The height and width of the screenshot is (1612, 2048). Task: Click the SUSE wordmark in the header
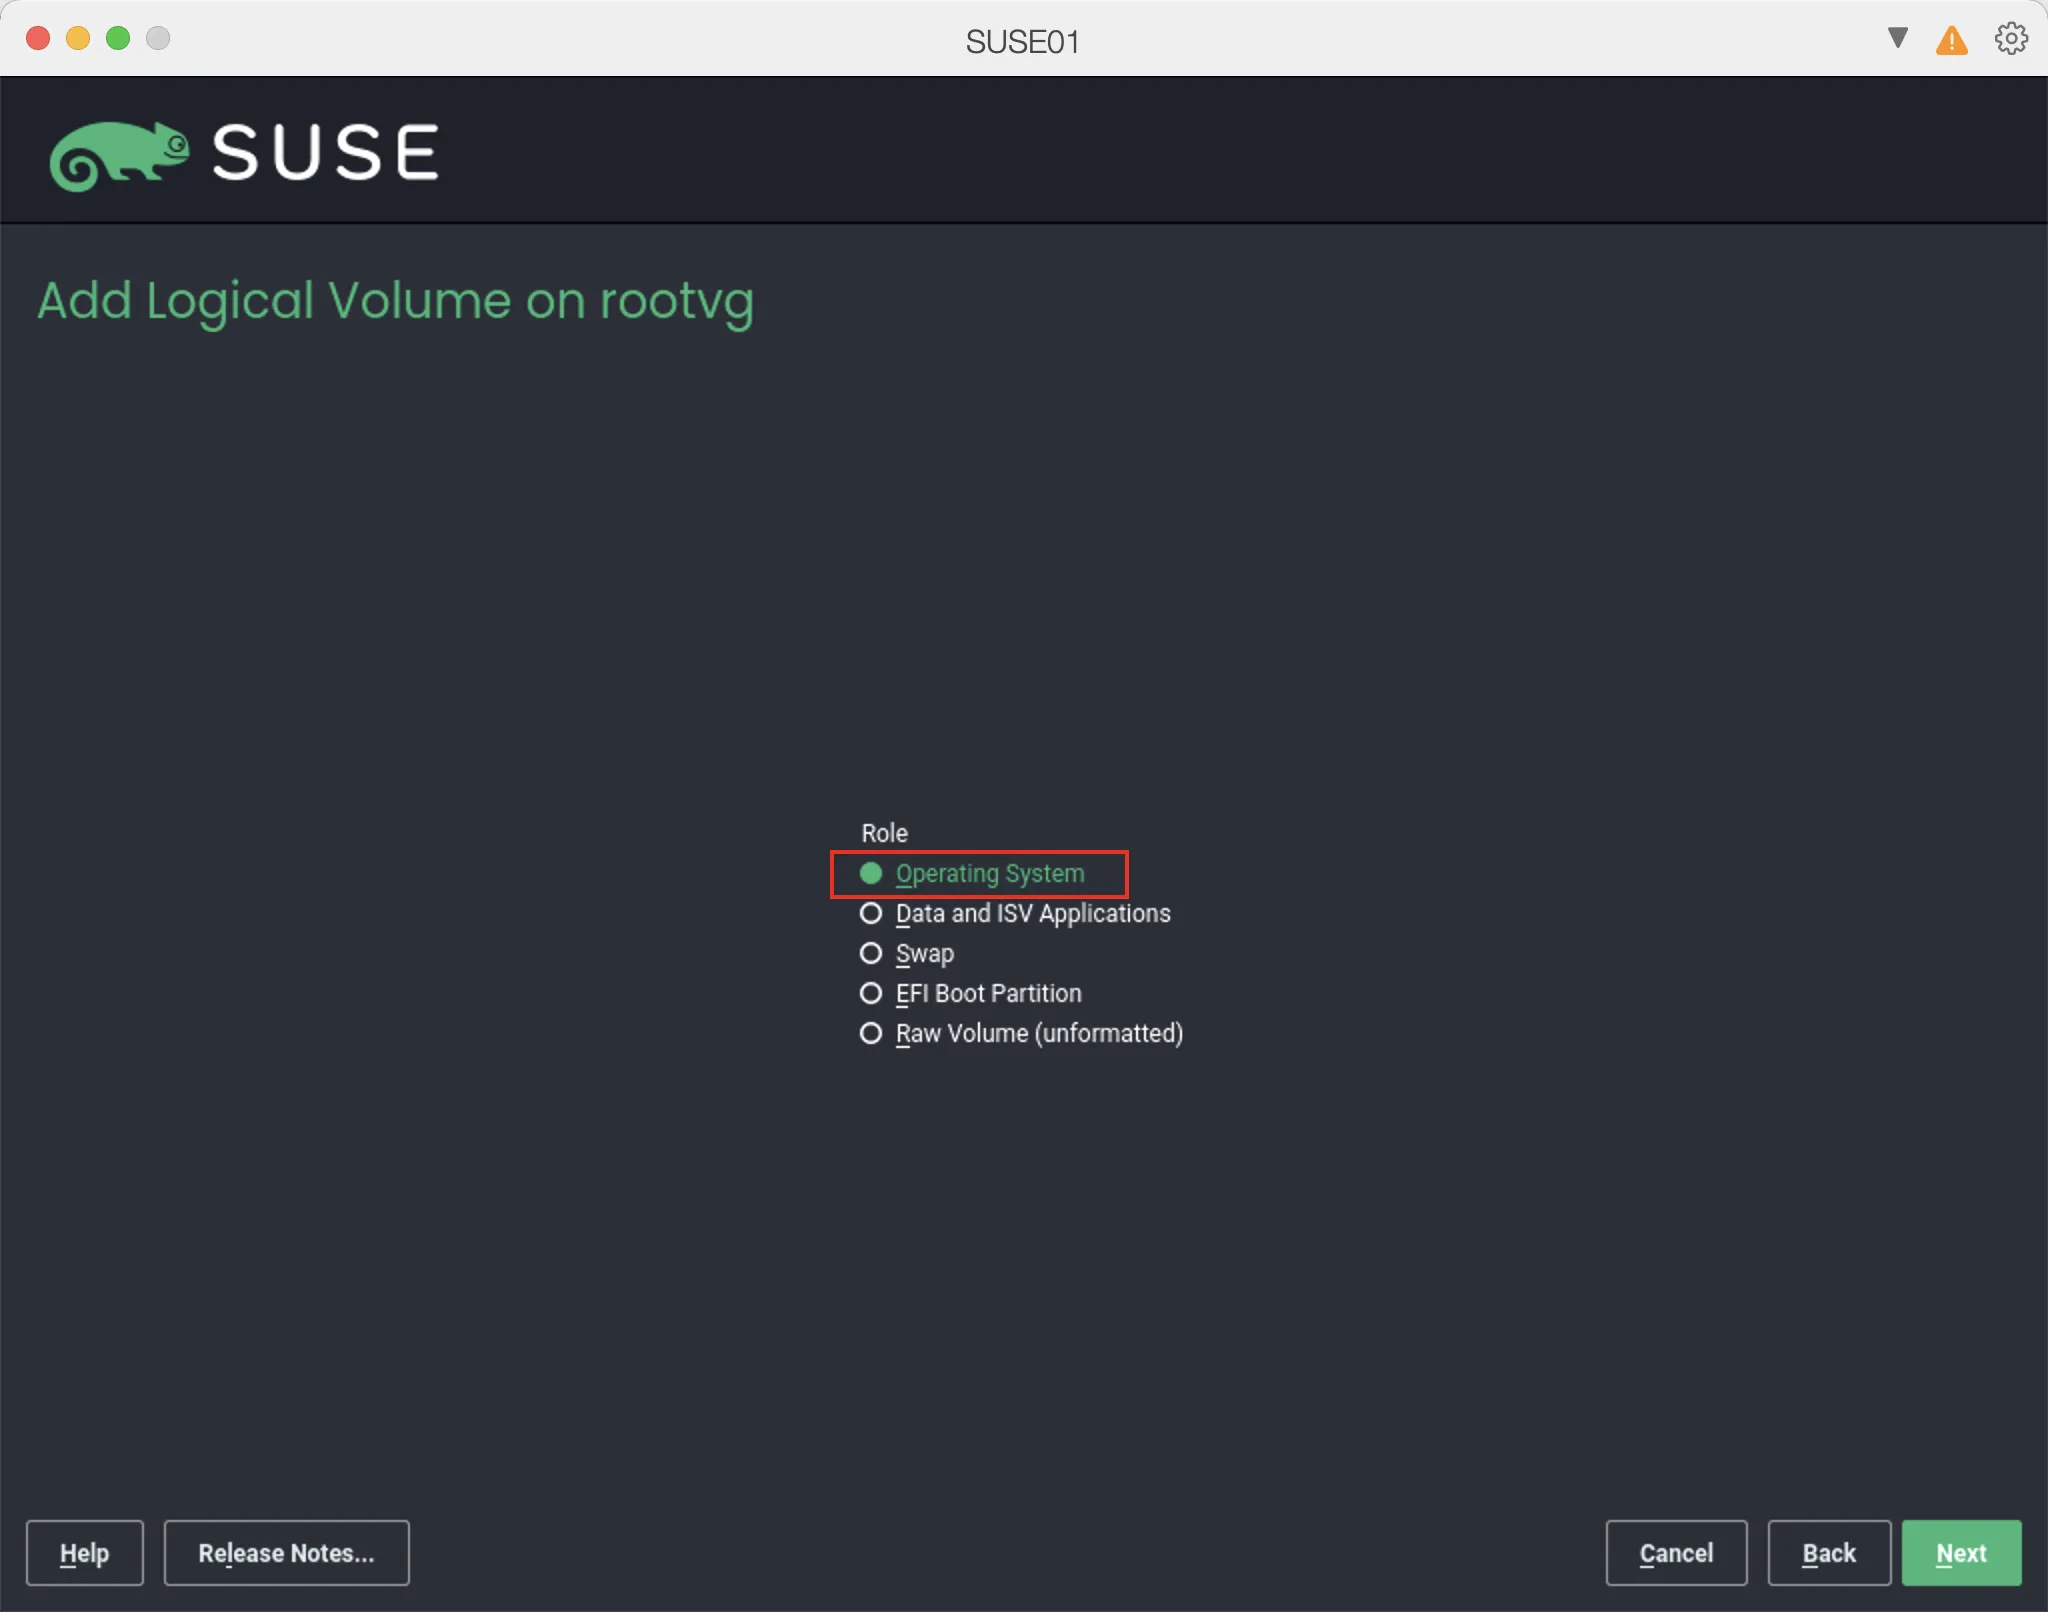(x=325, y=152)
